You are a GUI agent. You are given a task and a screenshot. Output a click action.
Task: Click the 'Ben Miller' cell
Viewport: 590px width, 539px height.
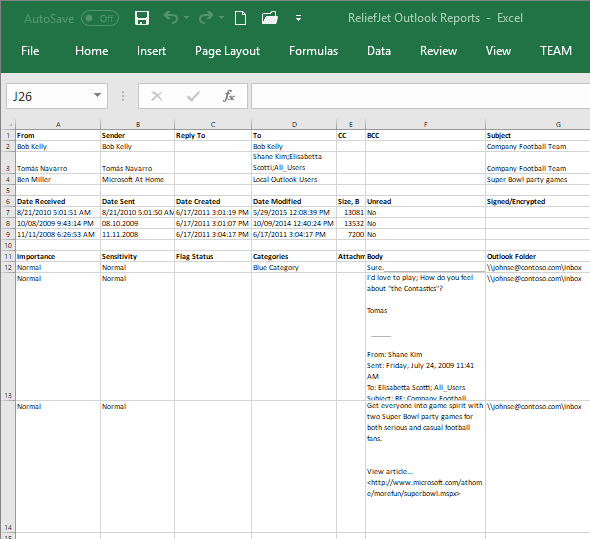[x=58, y=179]
